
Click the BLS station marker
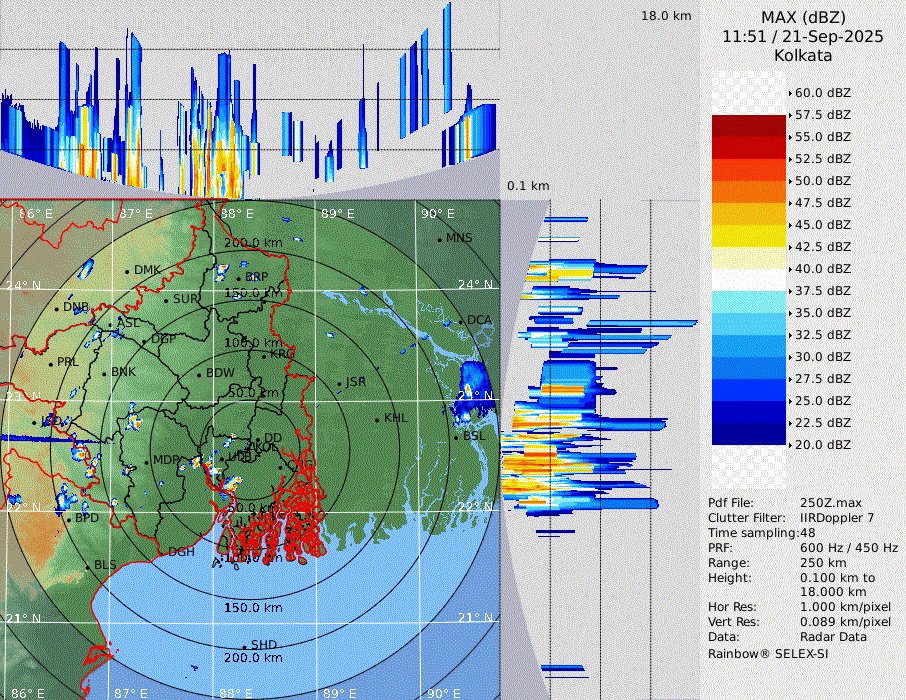pyautogui.click(x=87, y=567)
